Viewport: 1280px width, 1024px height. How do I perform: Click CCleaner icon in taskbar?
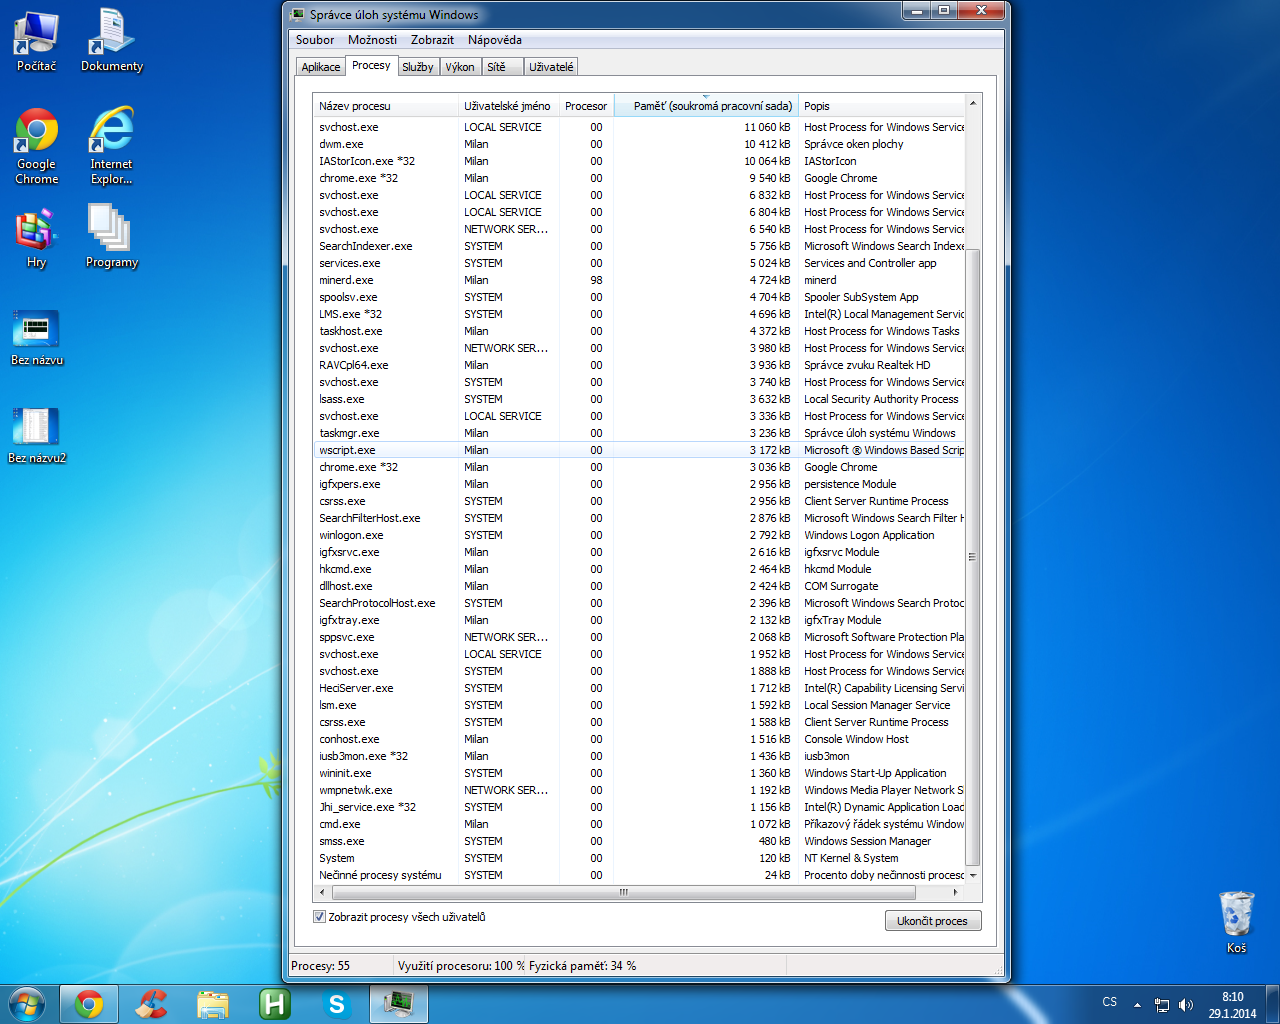pyautogui.click(x=151, y=1004)
